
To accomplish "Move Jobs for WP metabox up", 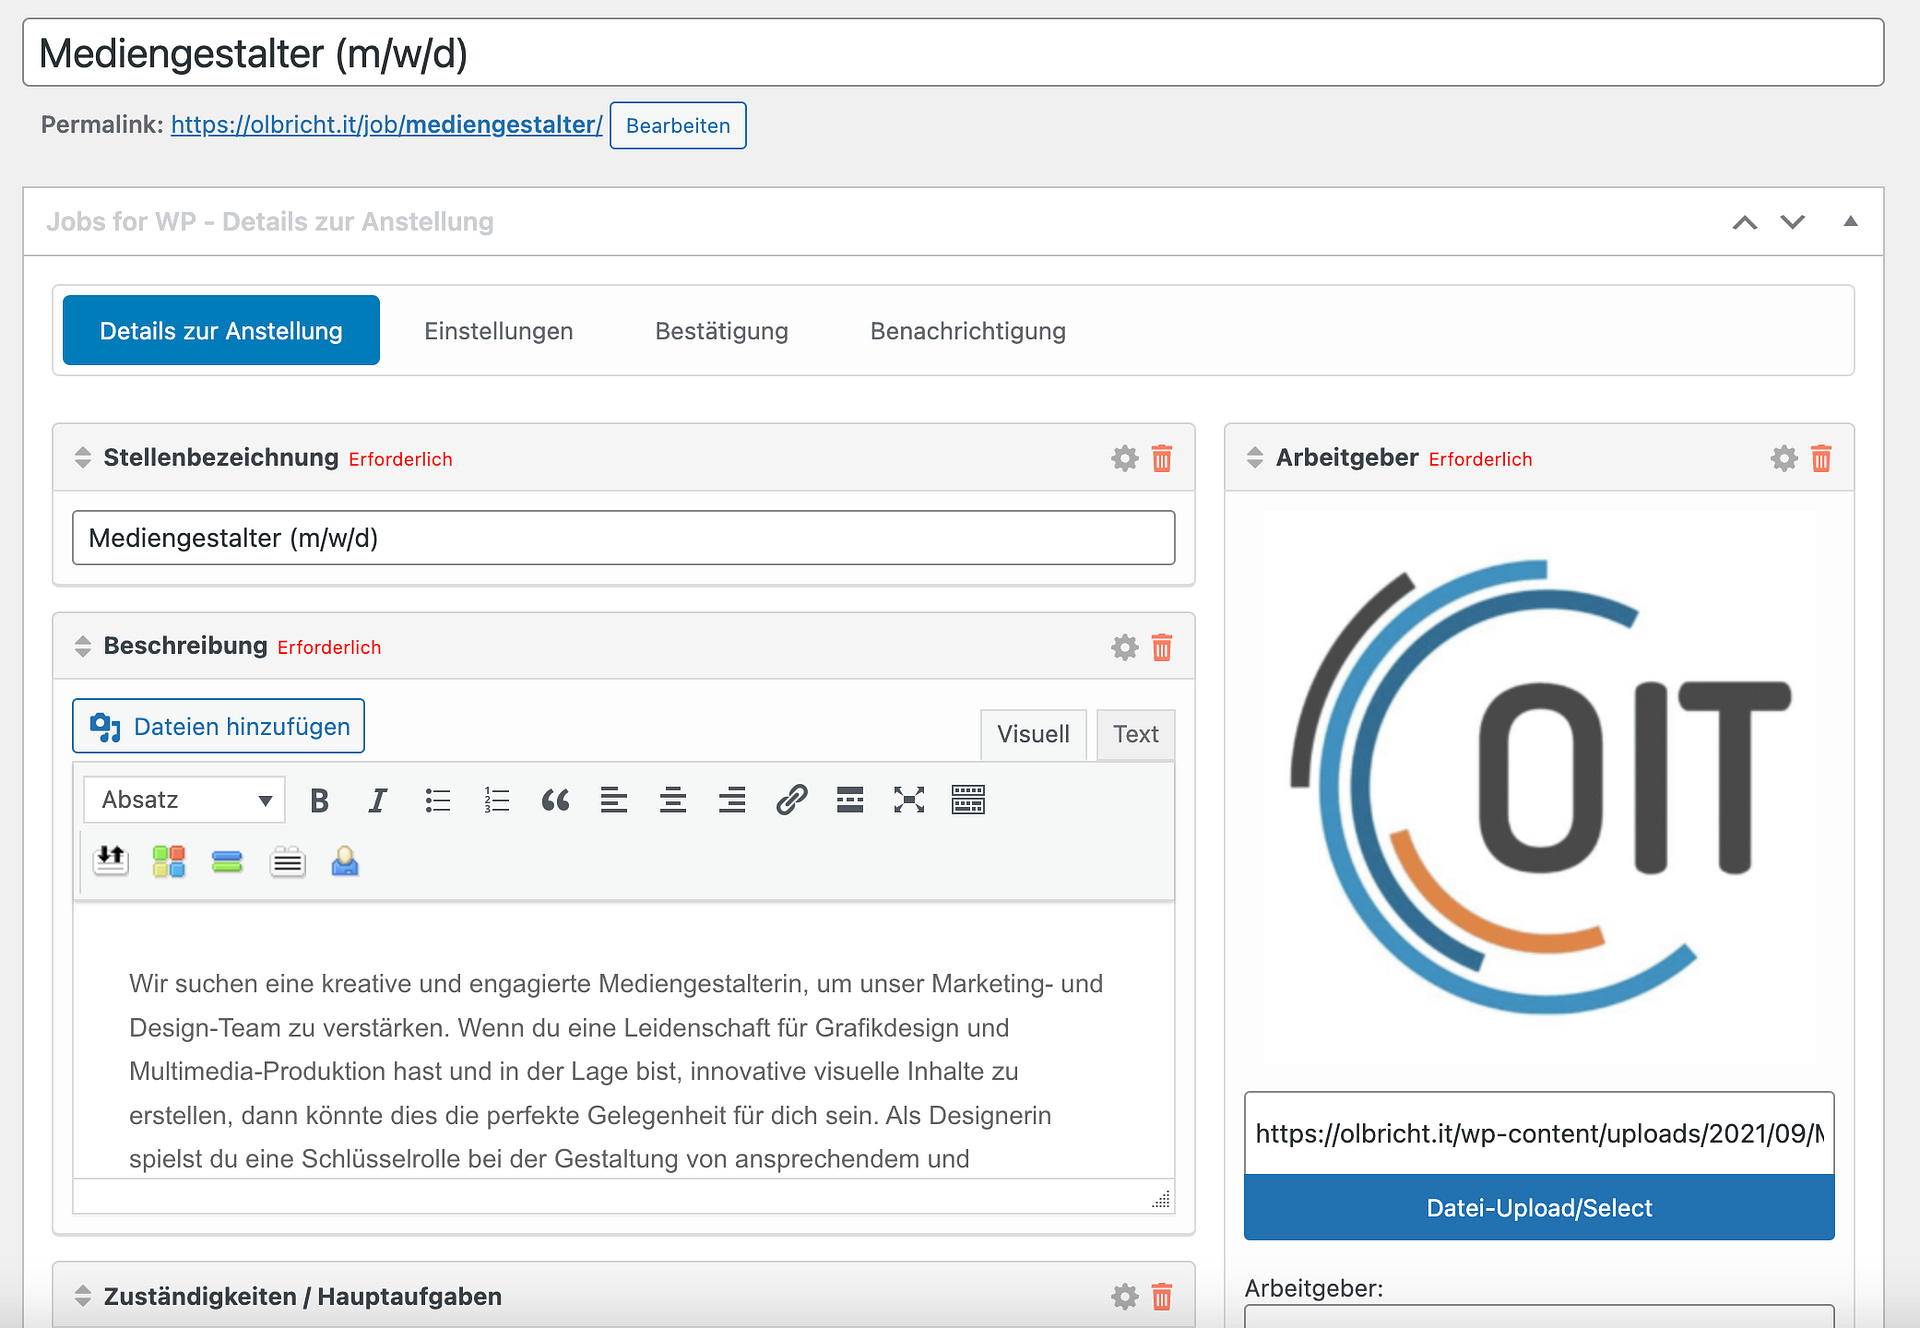I will pos(1745,222).
